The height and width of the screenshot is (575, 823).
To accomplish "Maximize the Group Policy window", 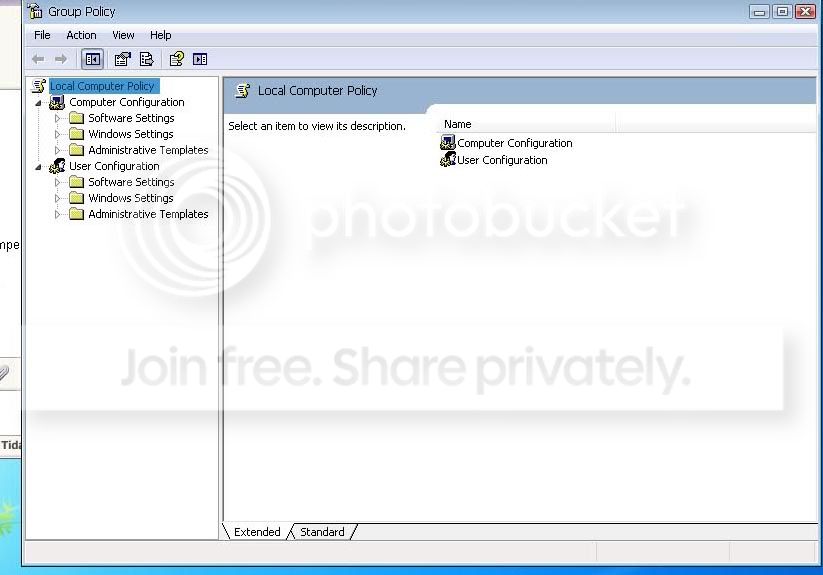I will click(x=782, y=12).
